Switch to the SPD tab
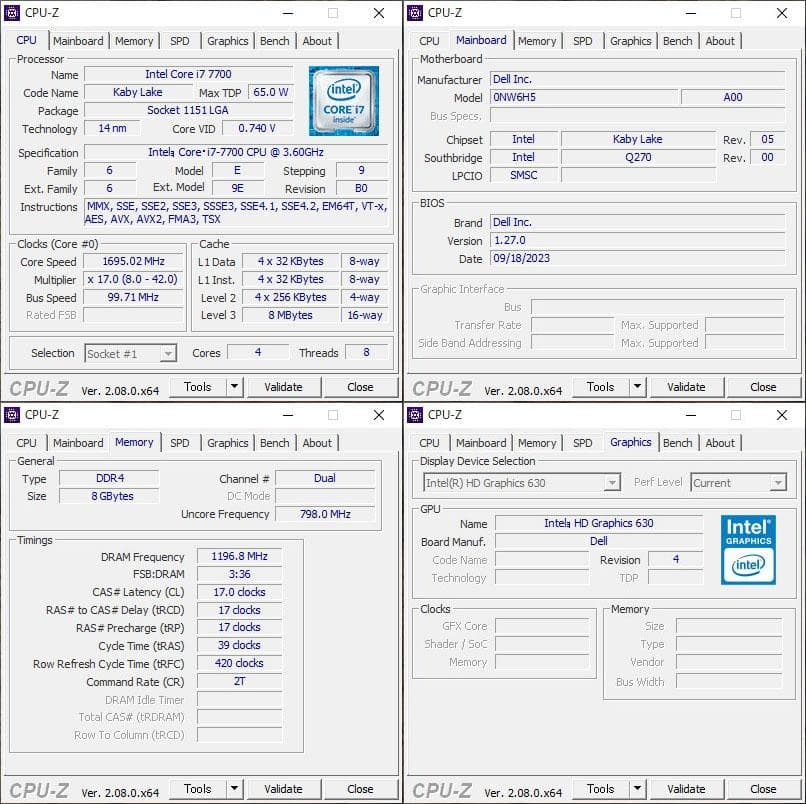806x804 pixels. [181, 41]
